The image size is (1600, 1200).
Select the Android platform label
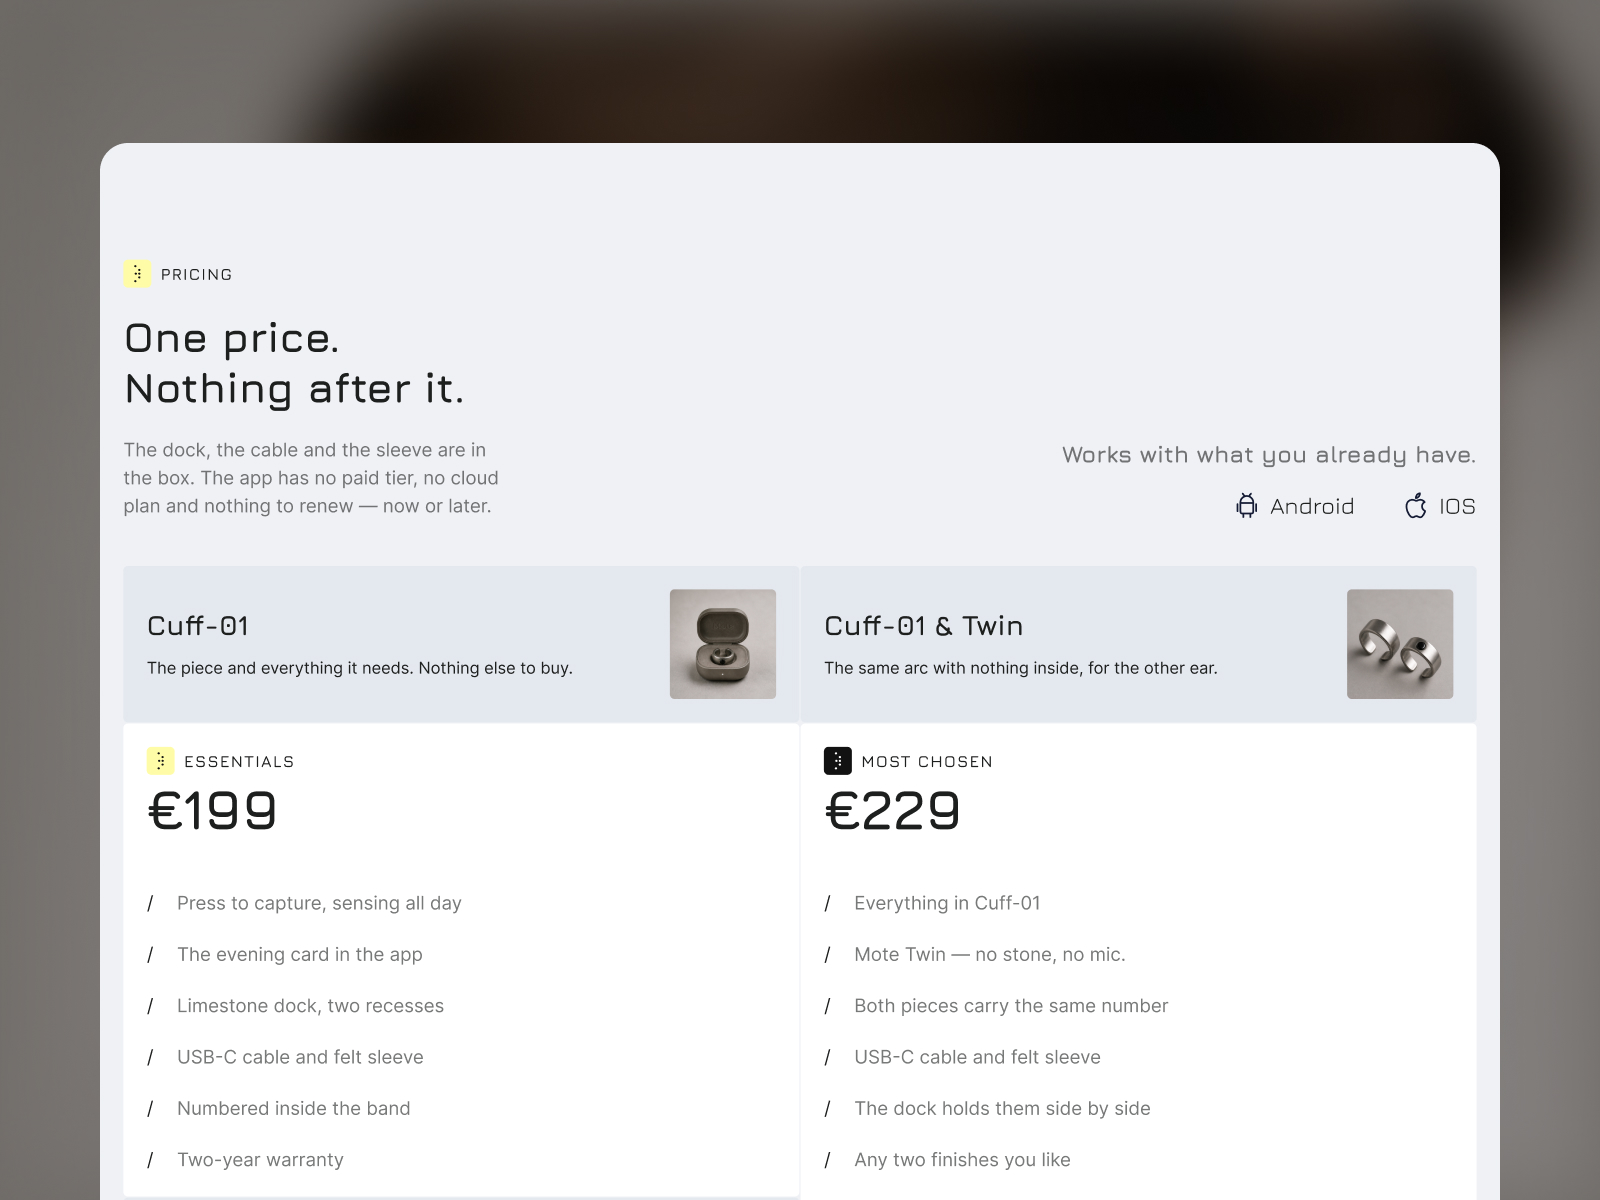(x=1312, y=507)
